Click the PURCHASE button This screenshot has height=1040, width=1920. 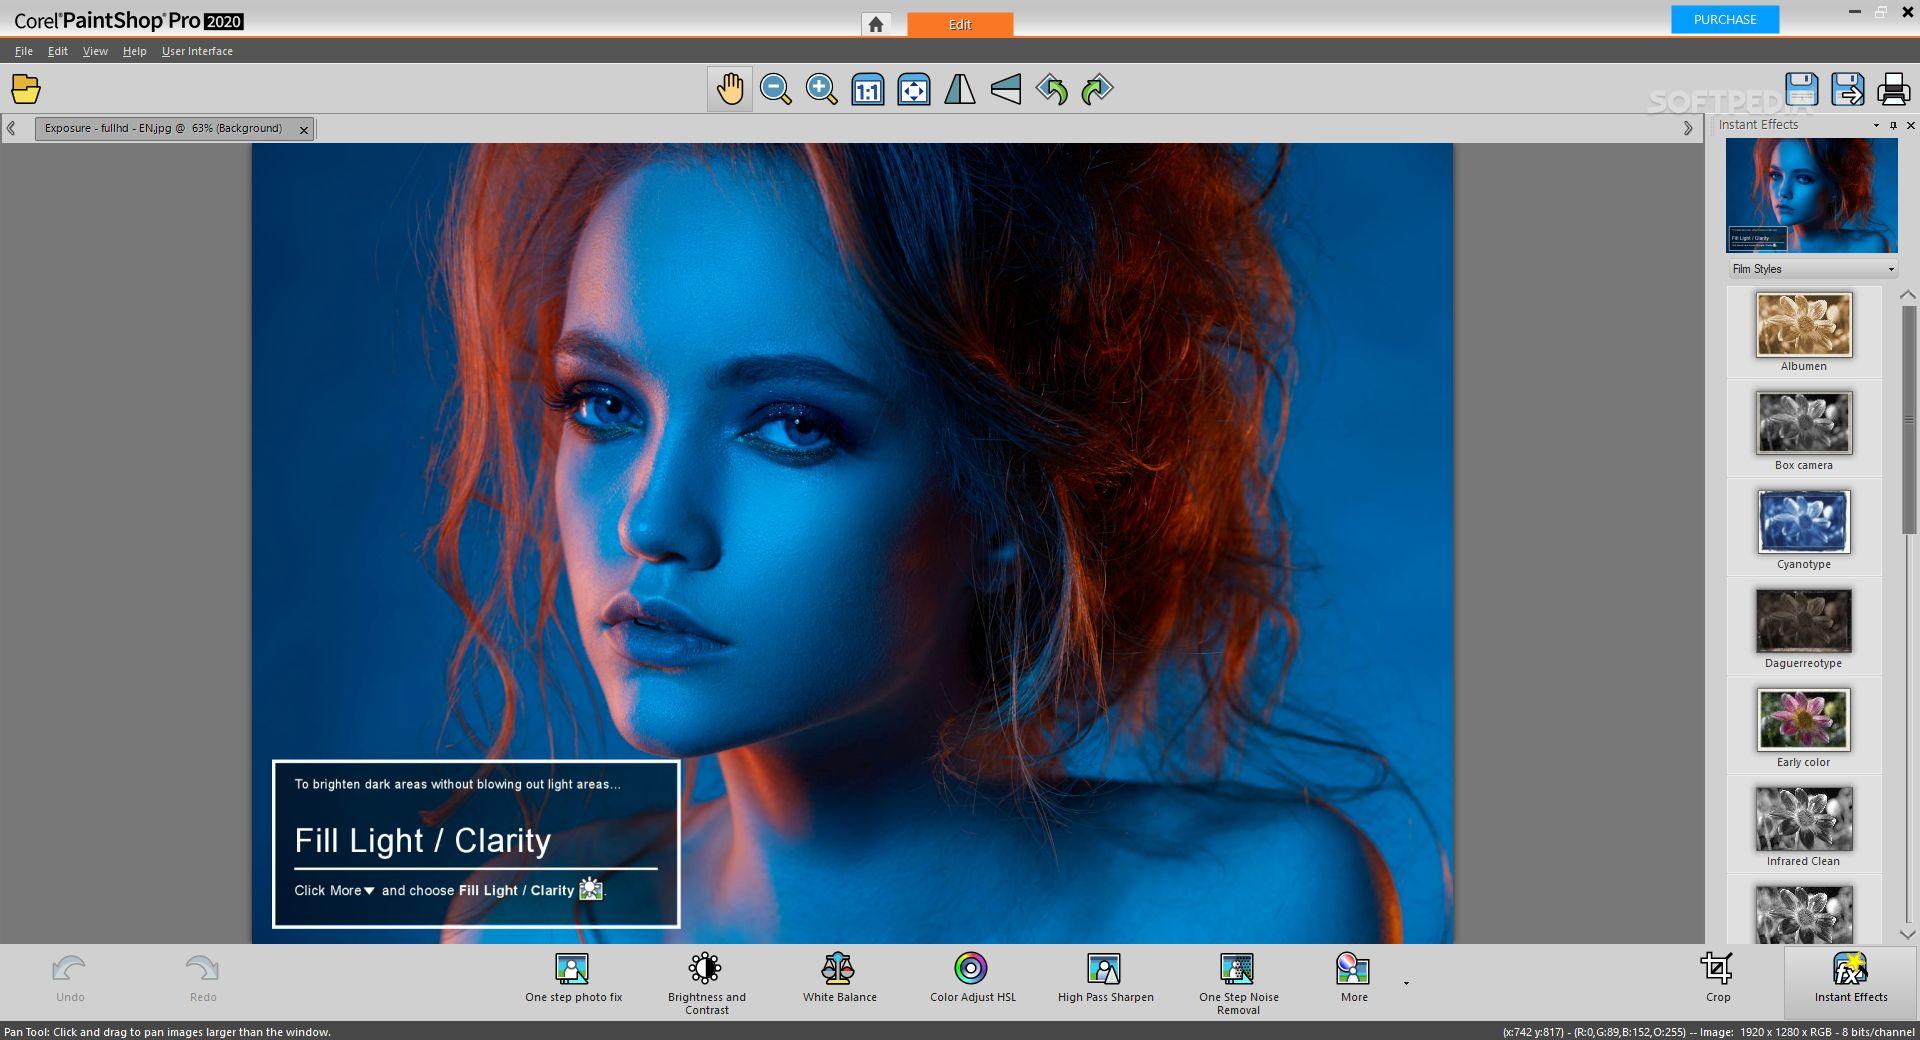(x=1724, y=19)
